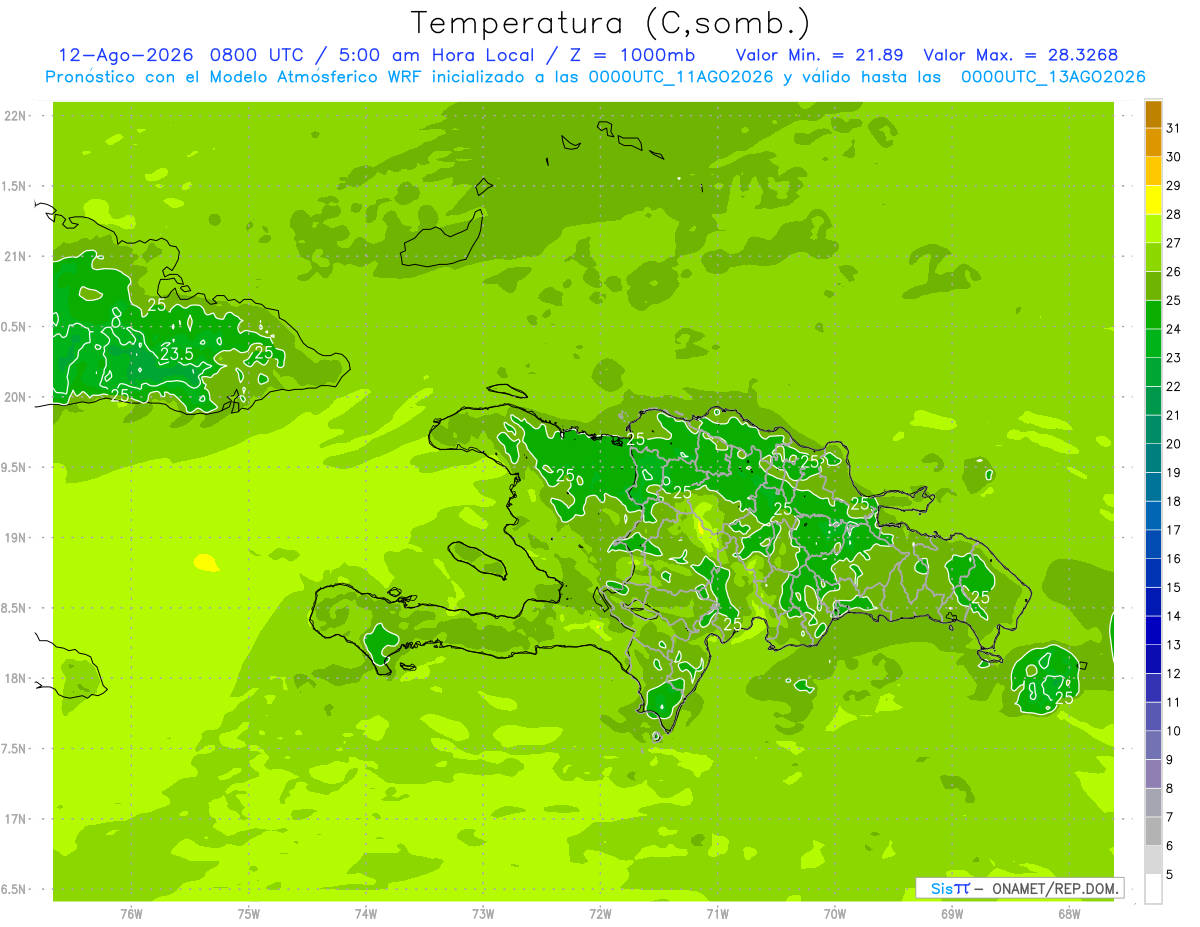
Task: Click the "23.5" contour label over Cuba
Action: [x=177, y=353]
